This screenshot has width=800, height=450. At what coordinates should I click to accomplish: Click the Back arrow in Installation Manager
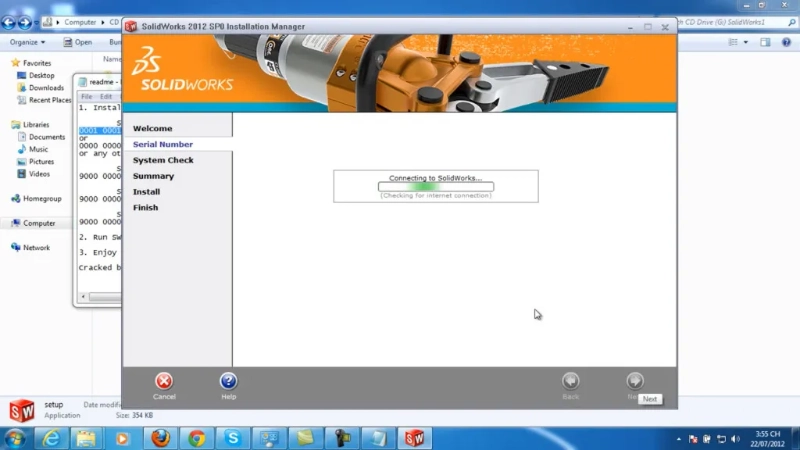[570, 381]
